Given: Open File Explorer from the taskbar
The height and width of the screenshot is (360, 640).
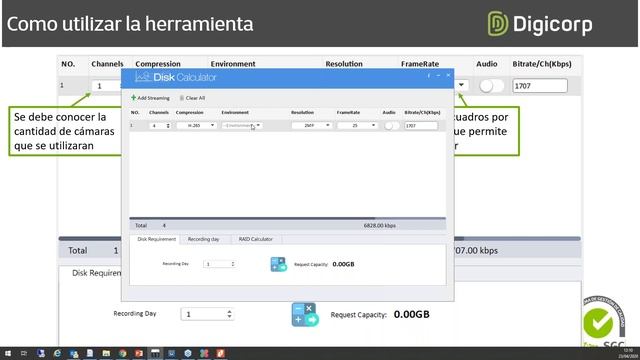Looking at the screenshot, I should pyautogui.click(x=106, y=353).
